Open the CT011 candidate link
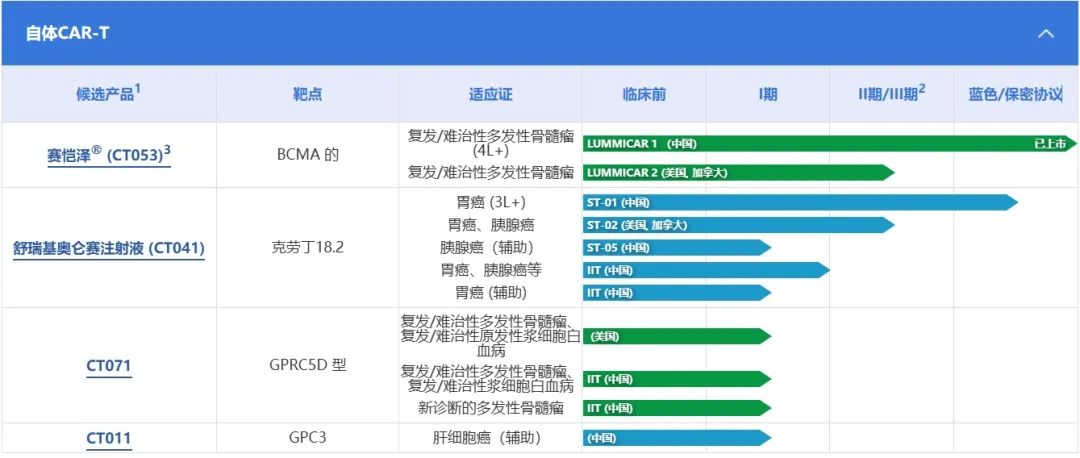This screenshot has height=458, width=1080. pos(109,438)
